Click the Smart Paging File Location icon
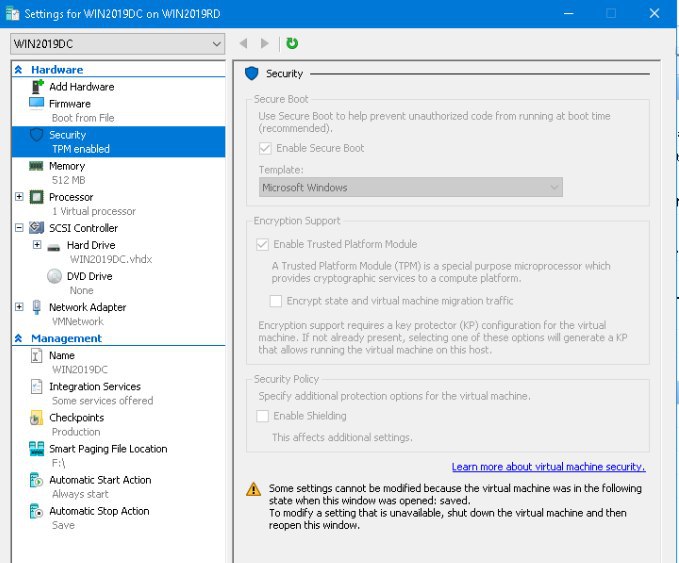679x563 pixels. (x=36, y=449)
